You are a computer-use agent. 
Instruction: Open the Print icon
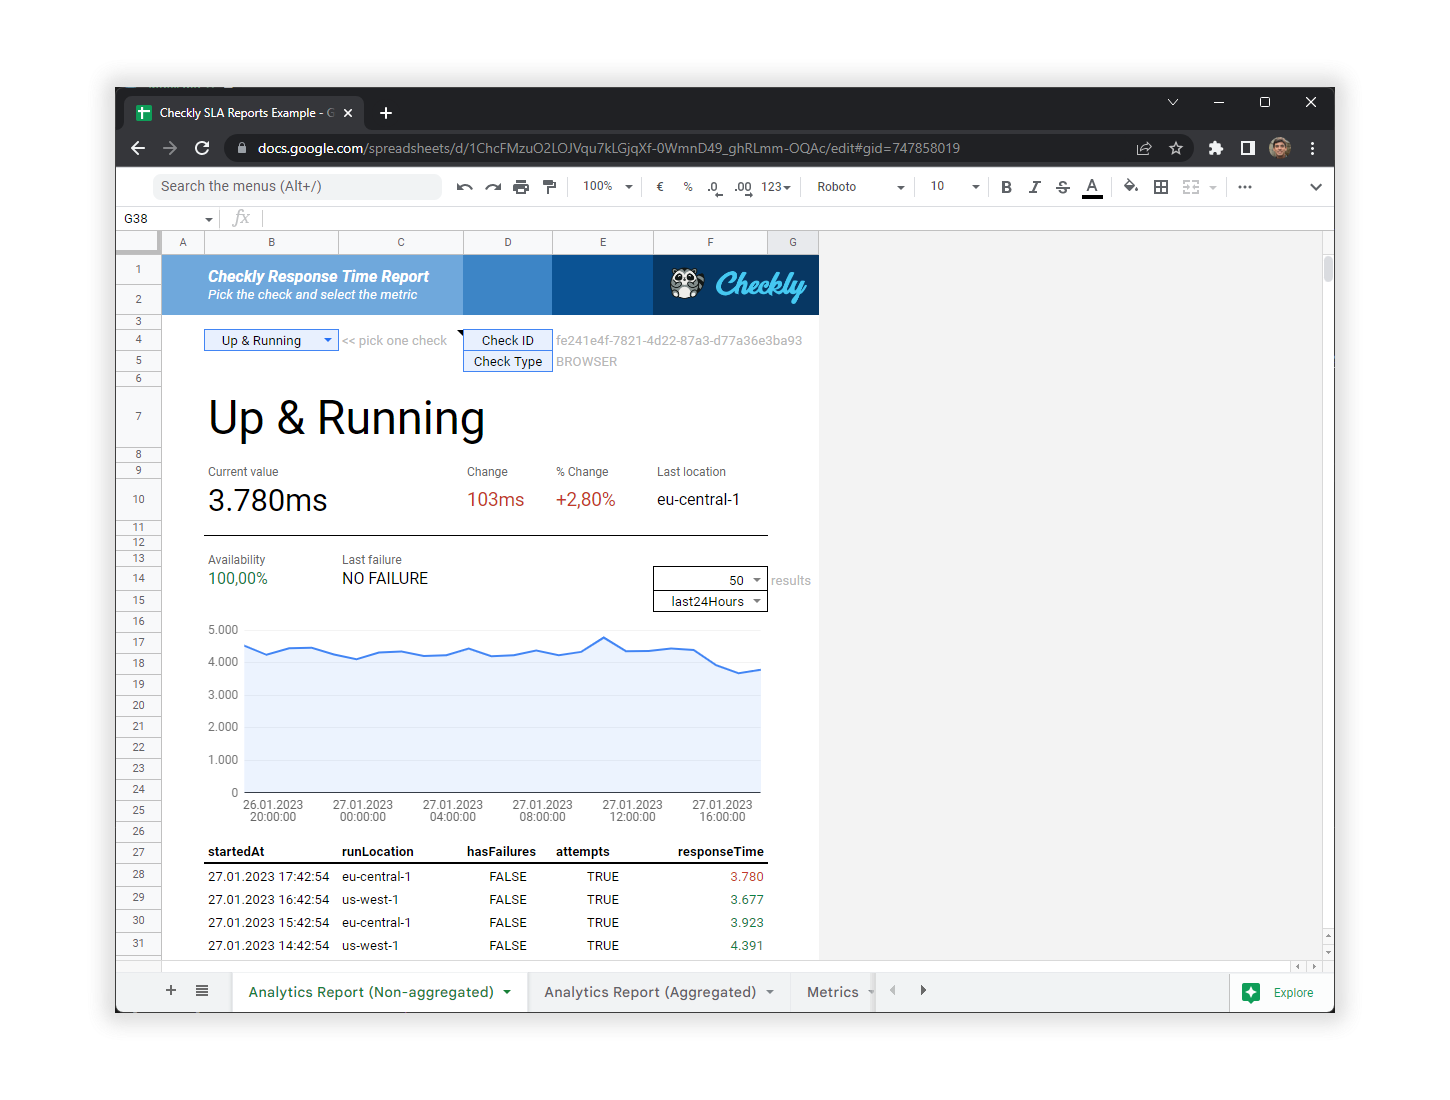point(521,186)
